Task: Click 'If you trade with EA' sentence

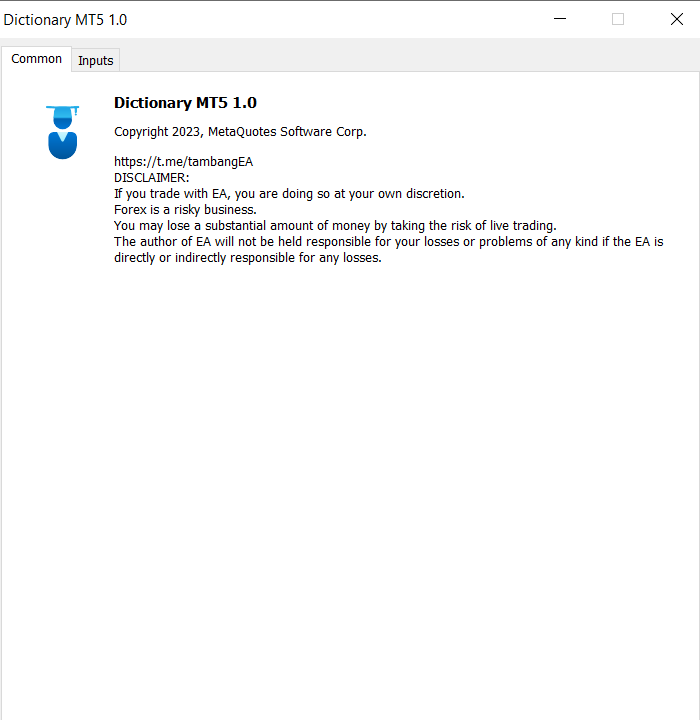Action: point(289,194)
